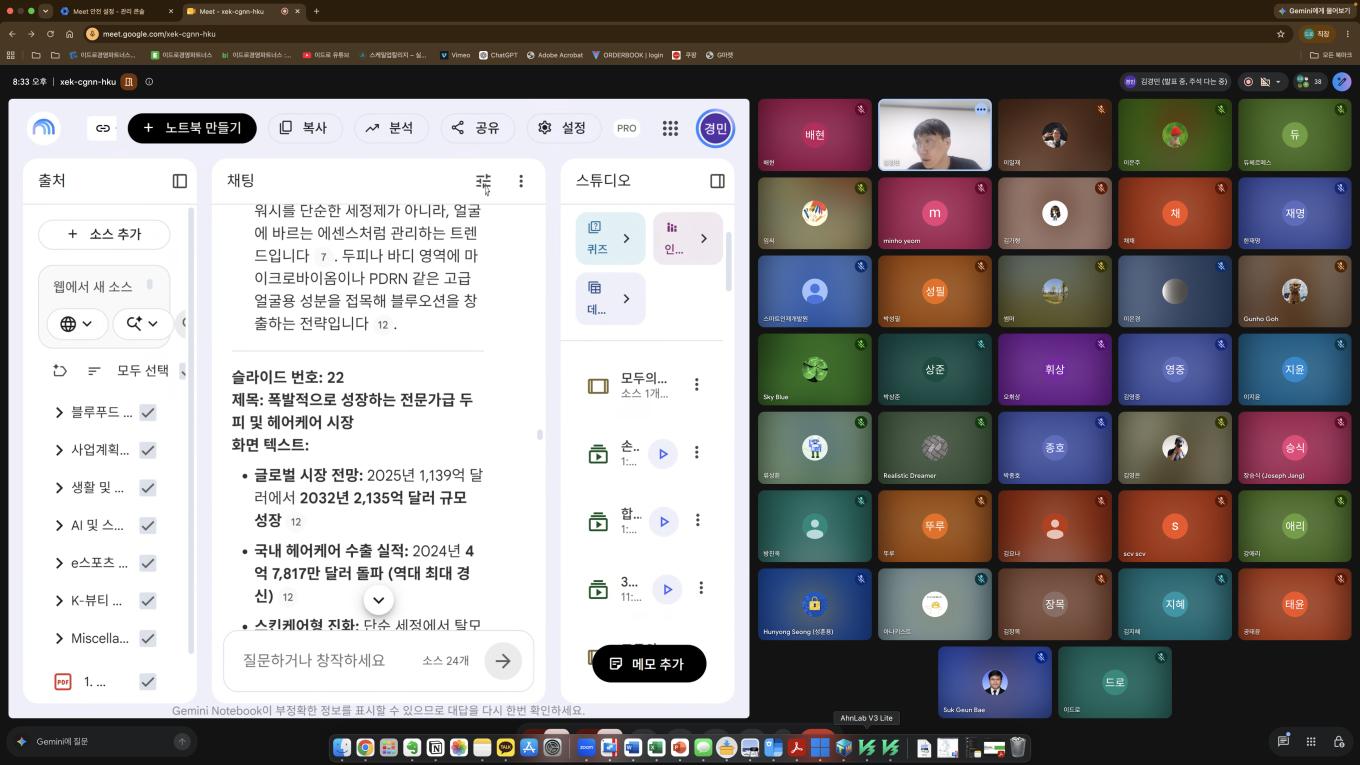This screenshot has width=1360, height=765.
Task: Click the NotebookLM logo icon
Action: coord(44,128)
